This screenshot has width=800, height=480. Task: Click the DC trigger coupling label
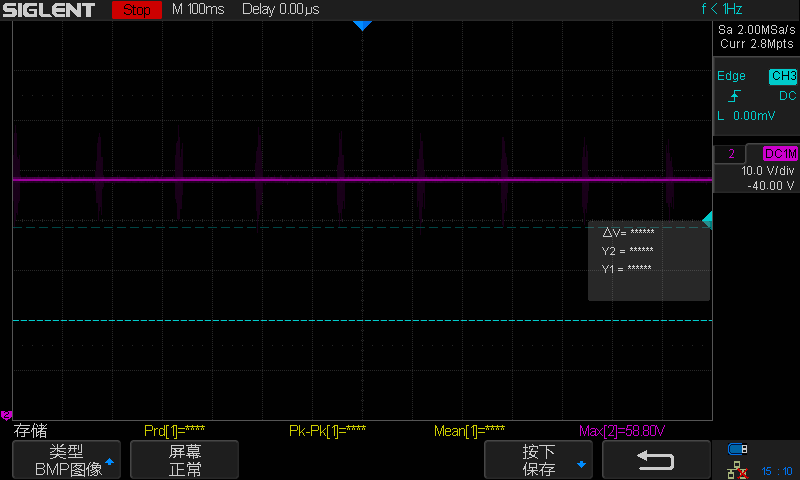787,96
